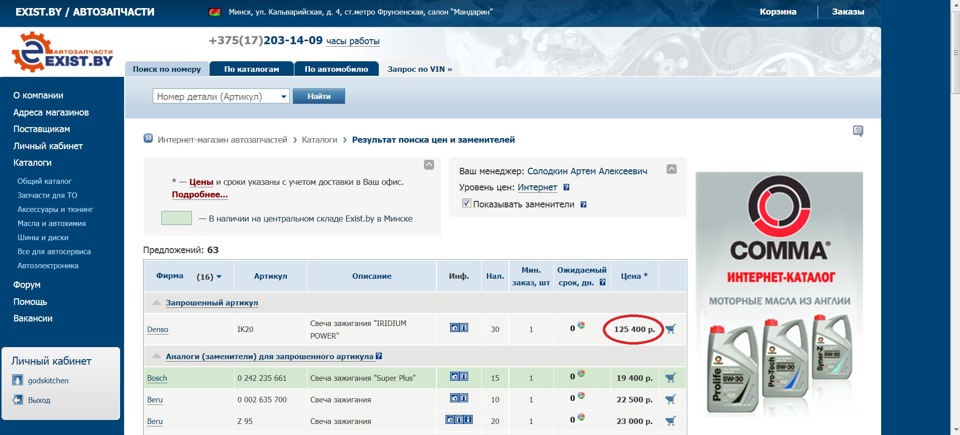The width and height of the screenshot is (960, 435).
Task: Click the help icon in Ожидаемый срок header
Action: click(x=602, y=282)
